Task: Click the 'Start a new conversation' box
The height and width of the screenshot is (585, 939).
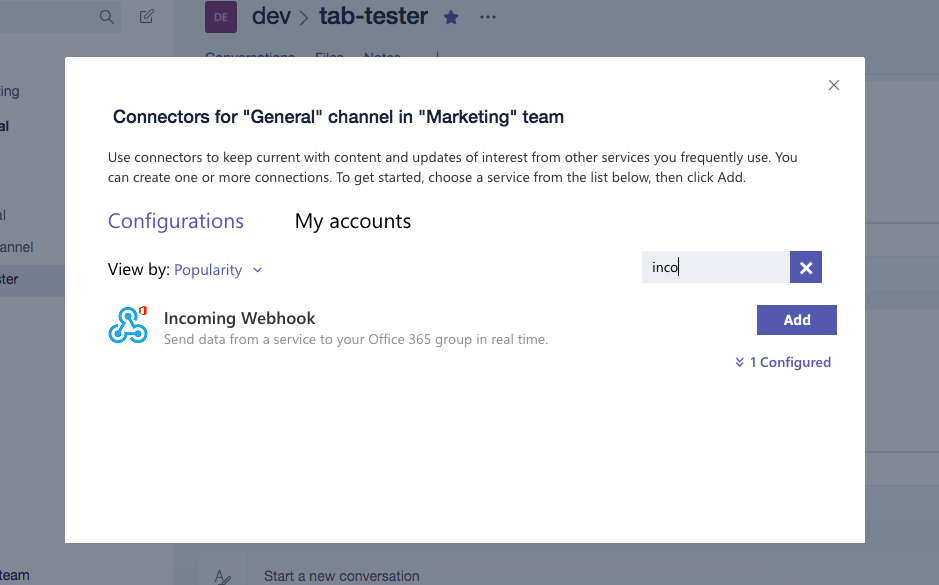Action: pyautogui.click(x=341, y=576)
